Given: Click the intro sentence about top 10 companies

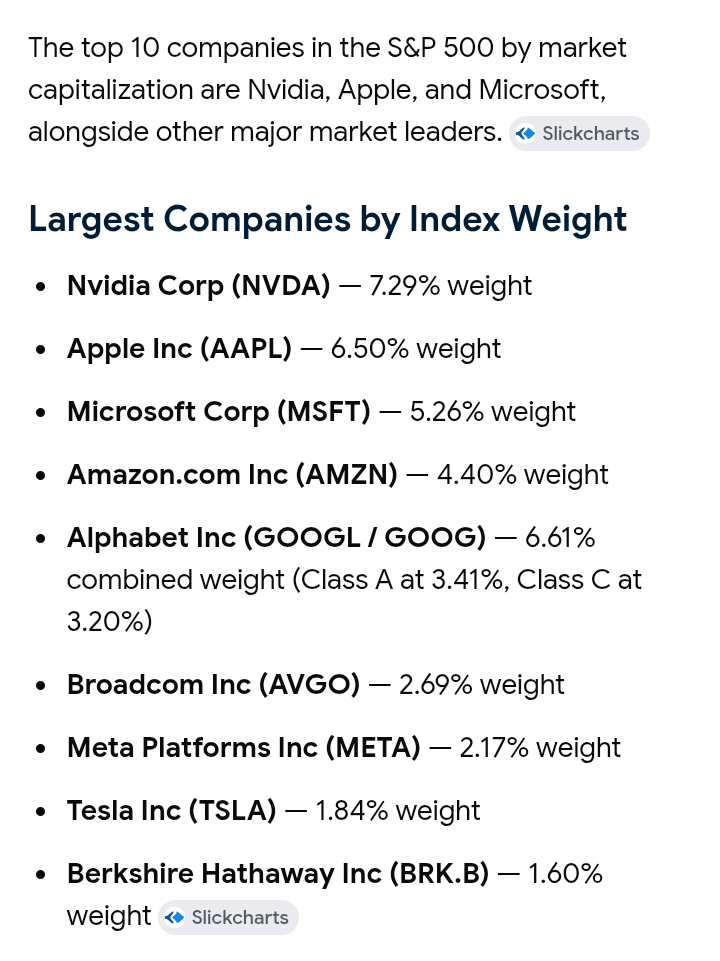Looking at the screenshot, I should pos(327,90).
